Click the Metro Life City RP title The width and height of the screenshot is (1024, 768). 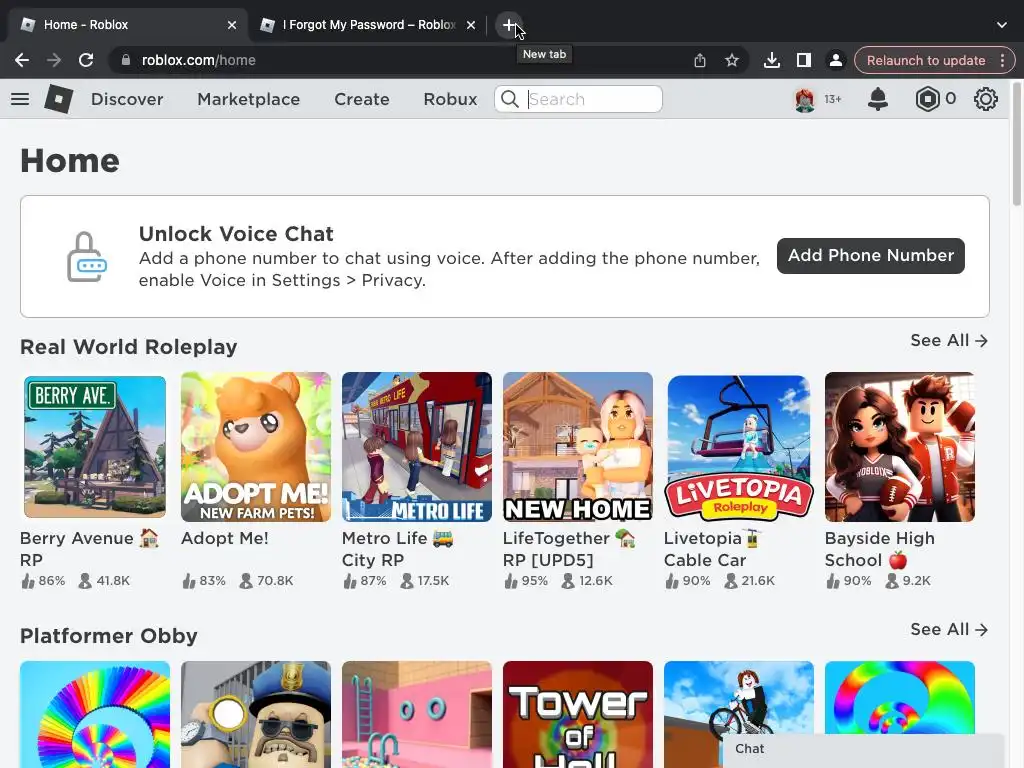pos(398,549)
